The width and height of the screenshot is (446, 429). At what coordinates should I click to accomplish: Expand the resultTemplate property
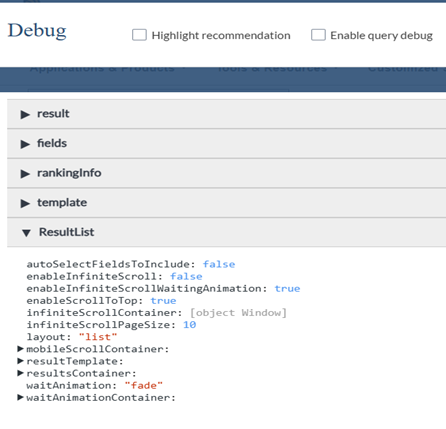point(20,361)
